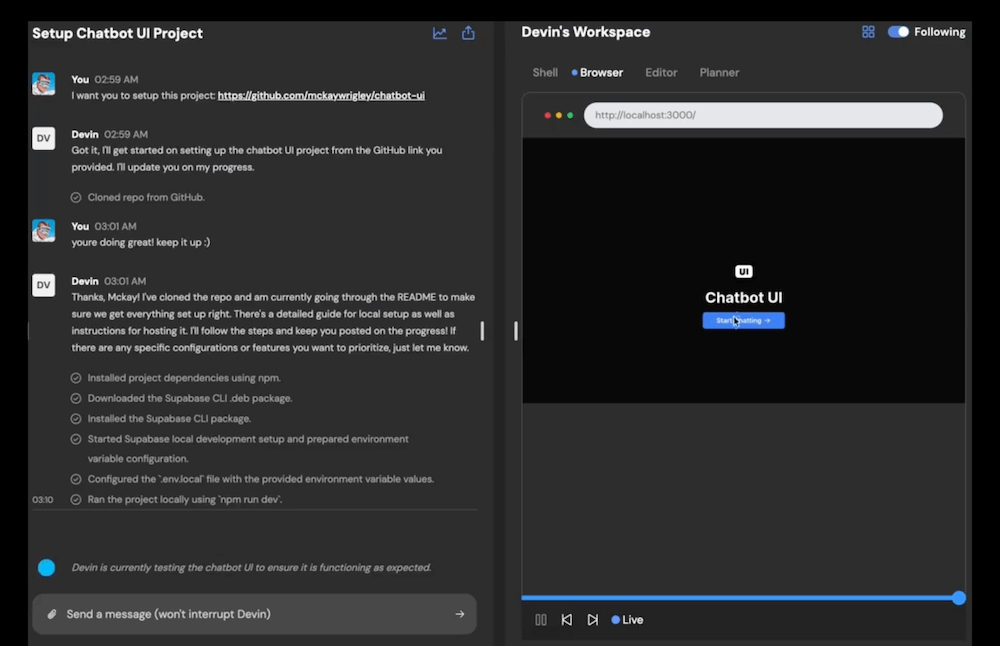Open the chatbot-ui GitHub link

click(321, 96)
